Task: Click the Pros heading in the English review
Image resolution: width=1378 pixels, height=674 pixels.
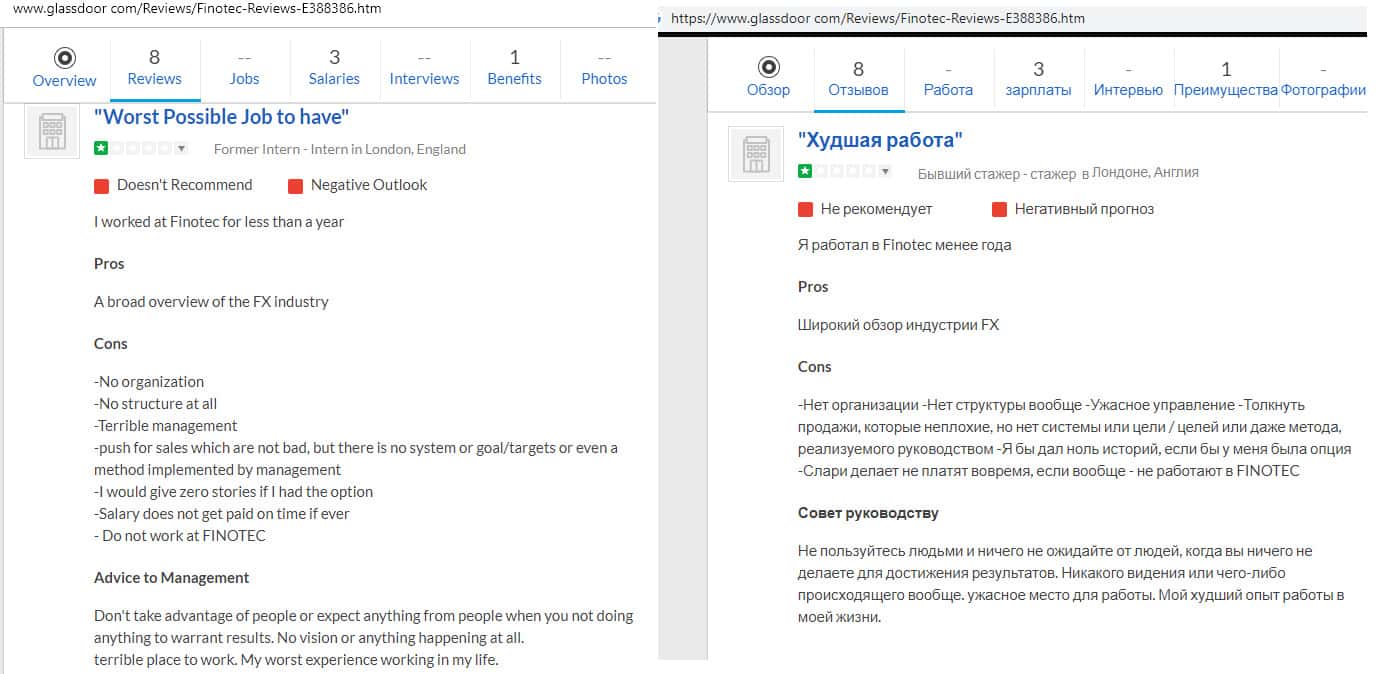Action: [x=109, y=264]
